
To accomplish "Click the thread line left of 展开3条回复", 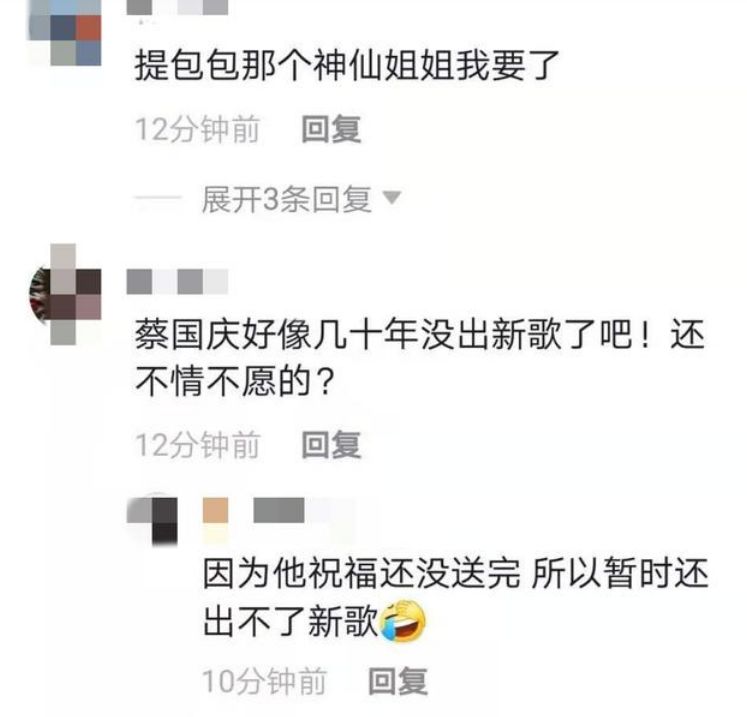I will [158, 198].
